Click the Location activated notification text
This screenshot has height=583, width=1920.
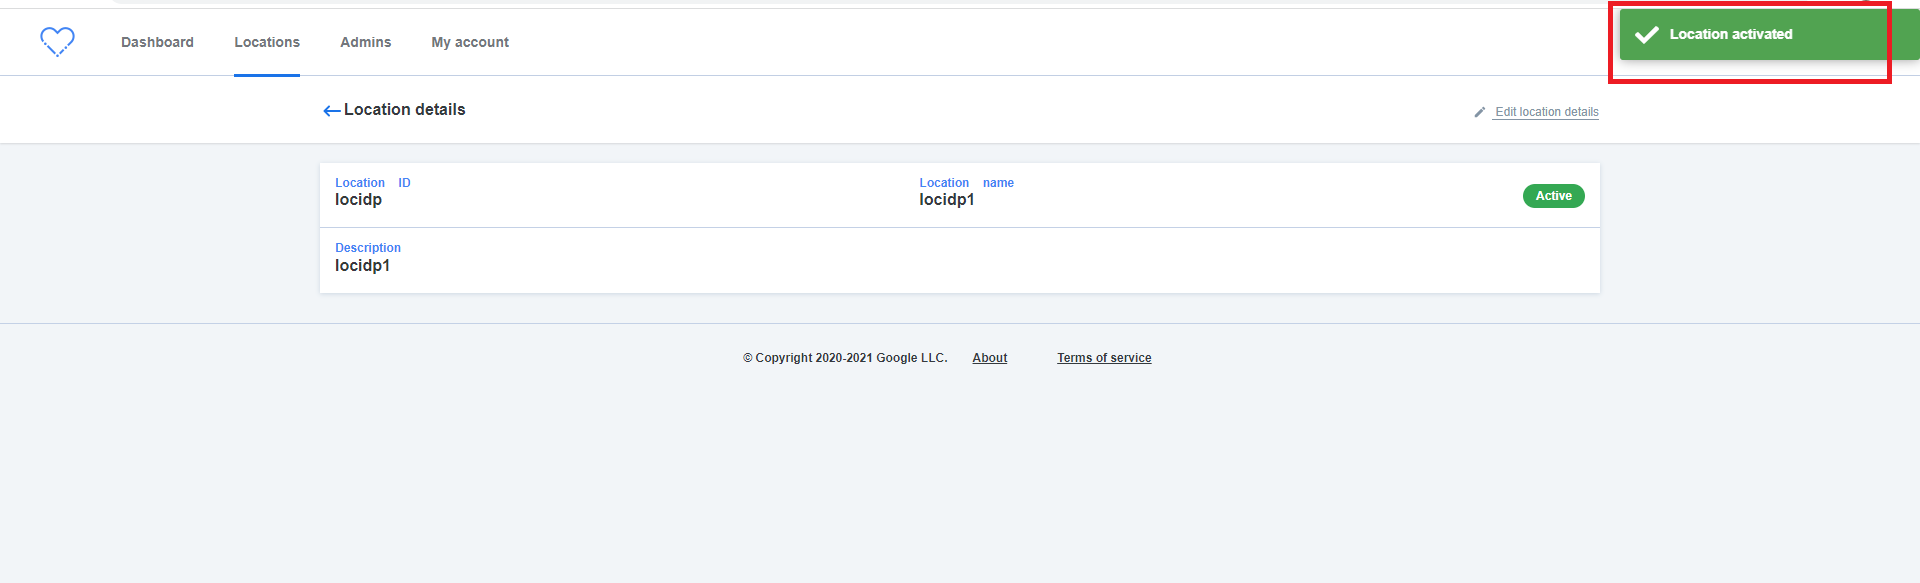pyautogui.click(x=1731, y=34)
